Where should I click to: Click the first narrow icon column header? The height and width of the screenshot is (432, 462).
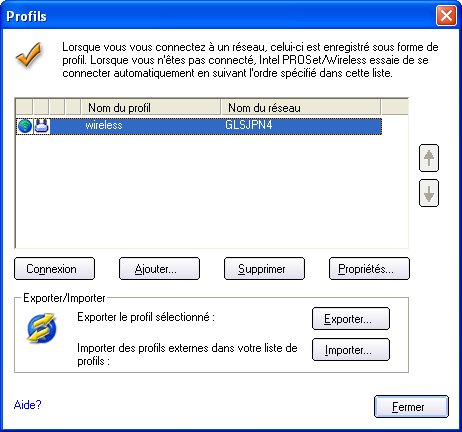point(24,107)
